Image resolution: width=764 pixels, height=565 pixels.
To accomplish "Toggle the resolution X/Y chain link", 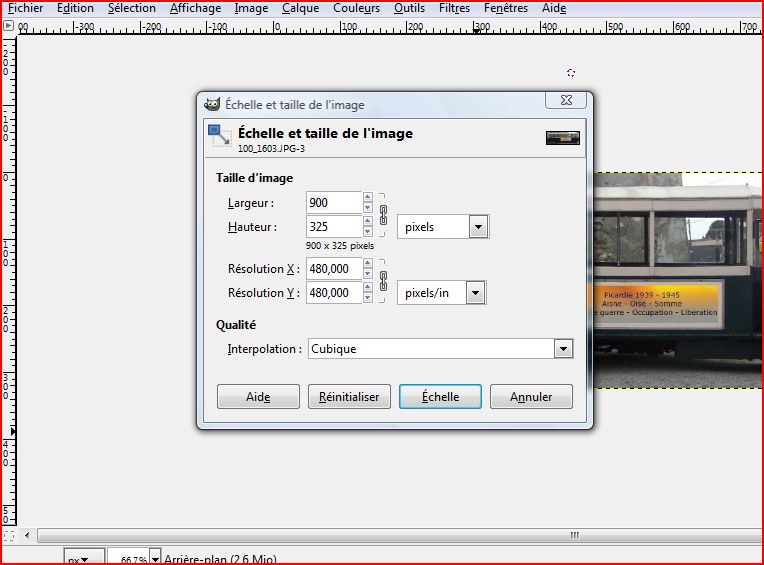I will [383, 281].
